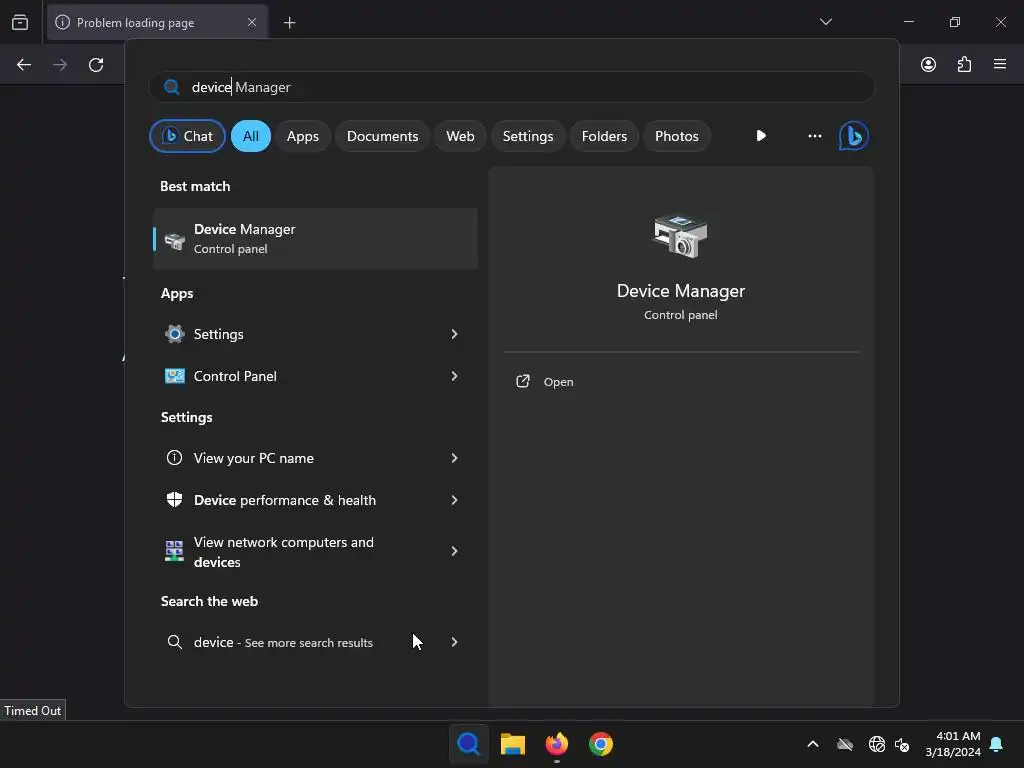Select the All filter tab
Viewport: 1024px width, 768px height.
[251, 136]
